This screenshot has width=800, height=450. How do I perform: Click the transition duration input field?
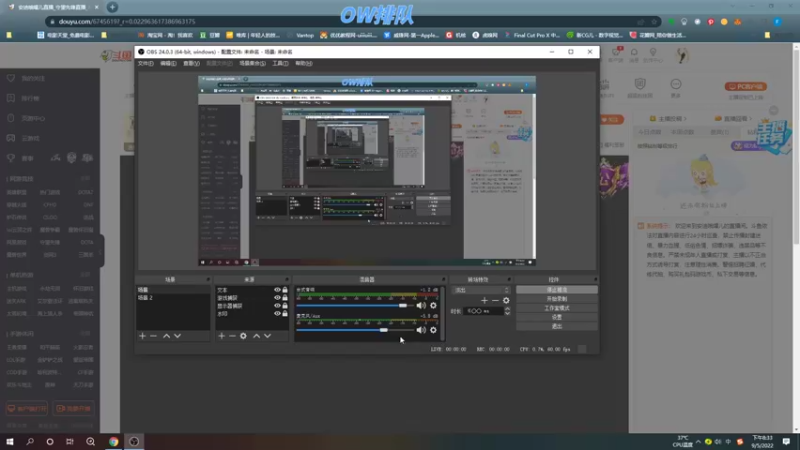tap(483, 311)
